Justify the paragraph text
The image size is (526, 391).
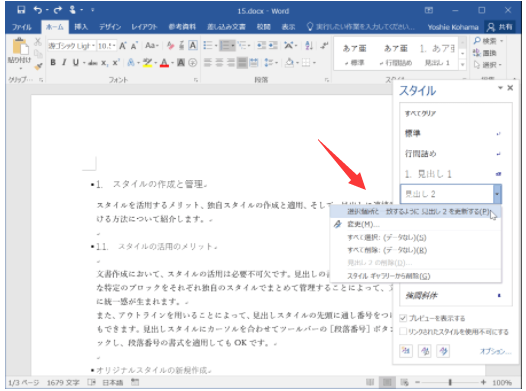(242, 62)
